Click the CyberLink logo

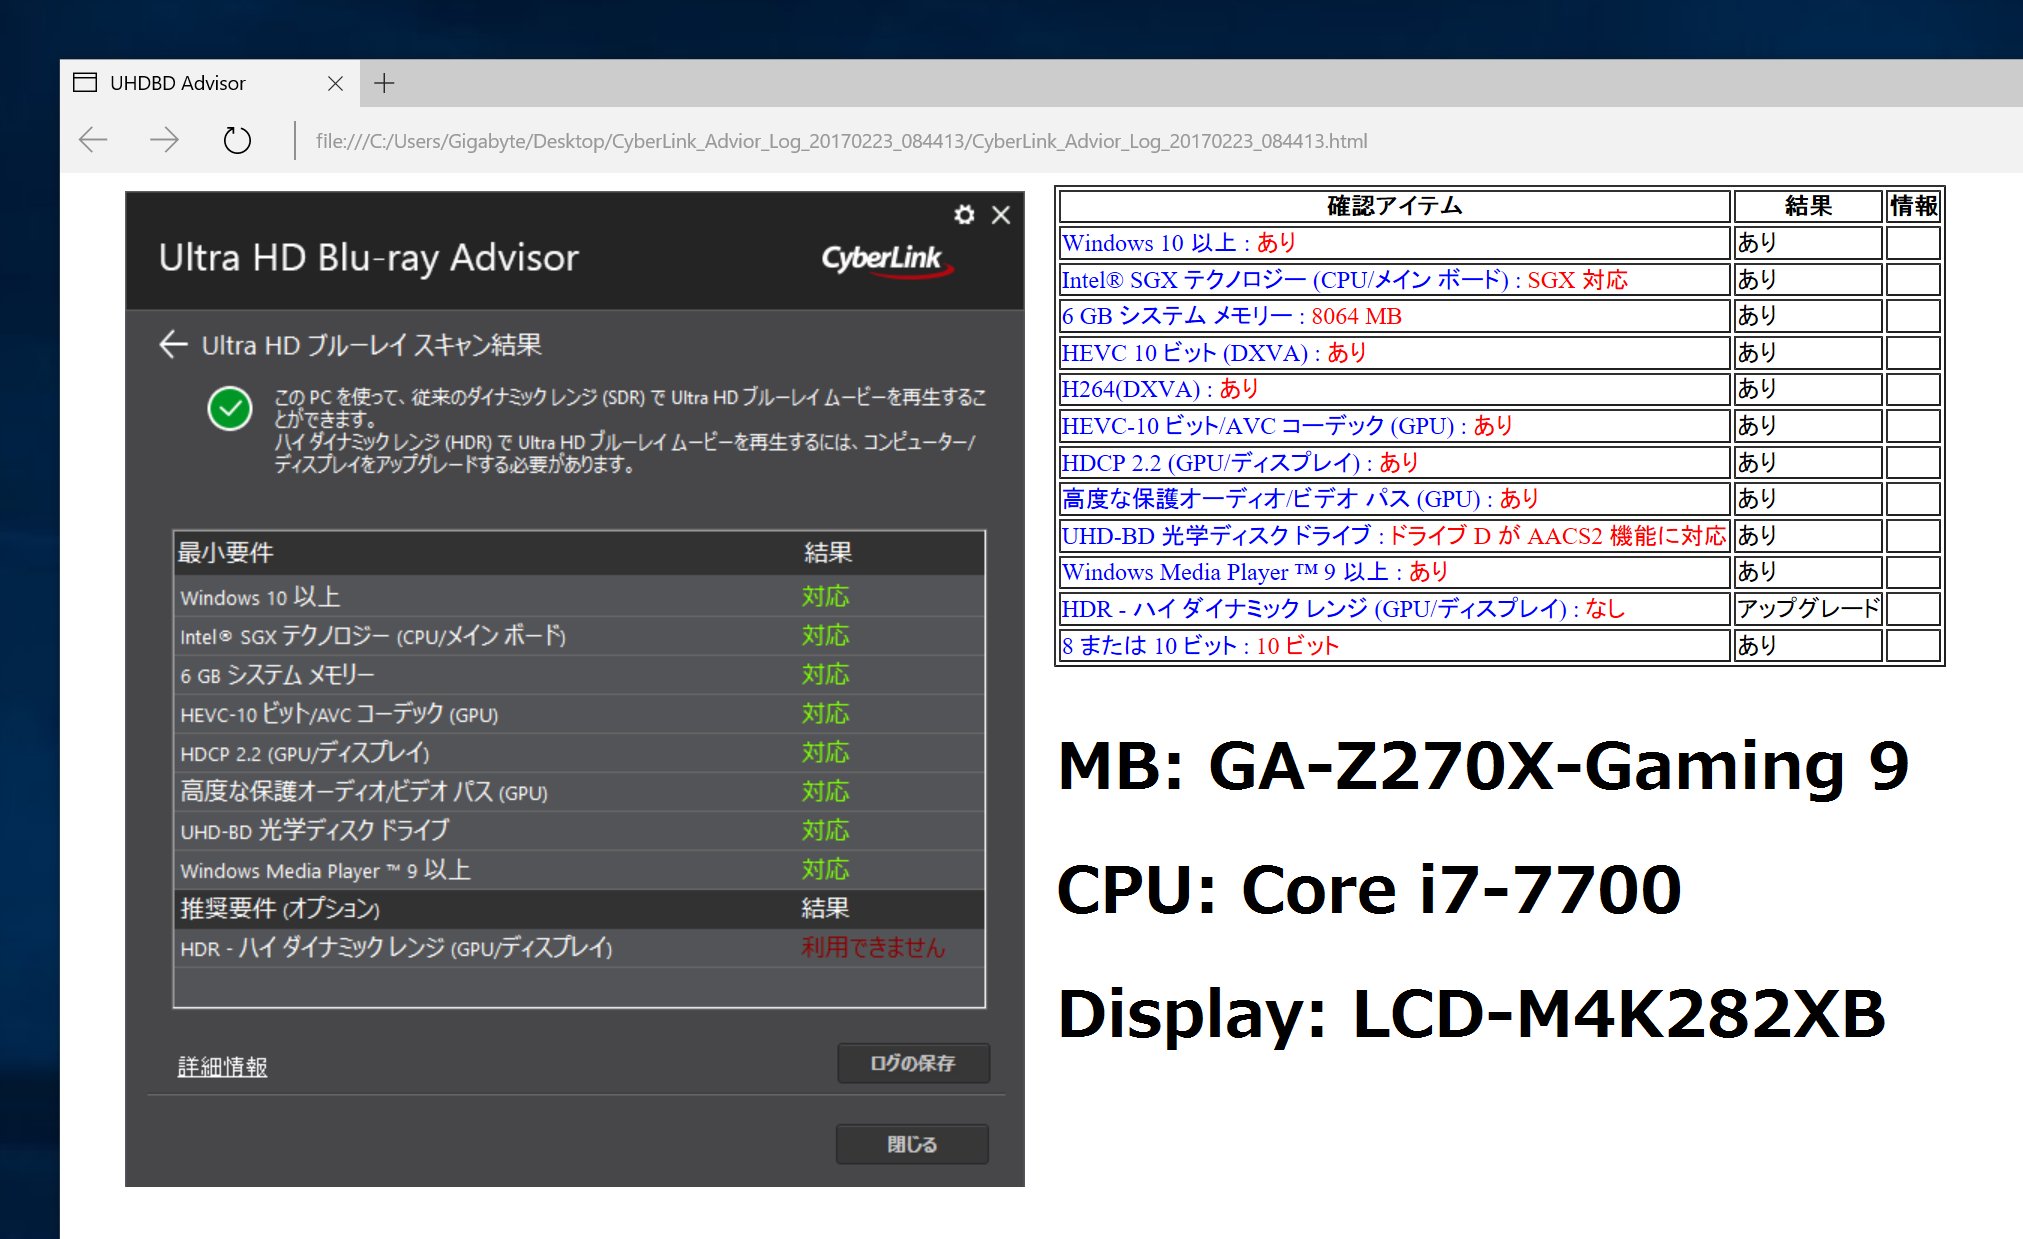click(884, 259)
